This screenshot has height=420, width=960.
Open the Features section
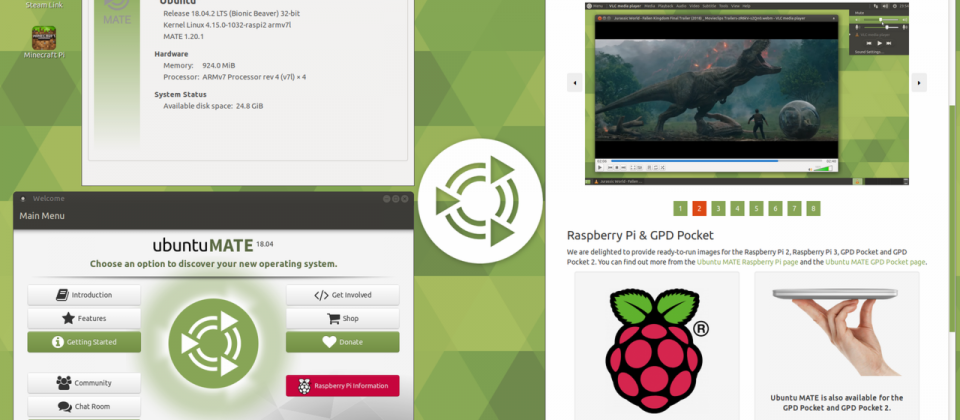84,318
